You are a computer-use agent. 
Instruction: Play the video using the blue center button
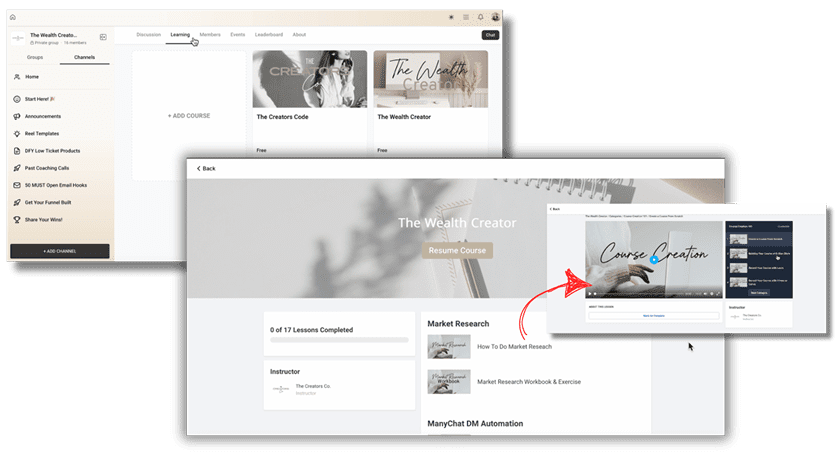click(x=654, y=260)
